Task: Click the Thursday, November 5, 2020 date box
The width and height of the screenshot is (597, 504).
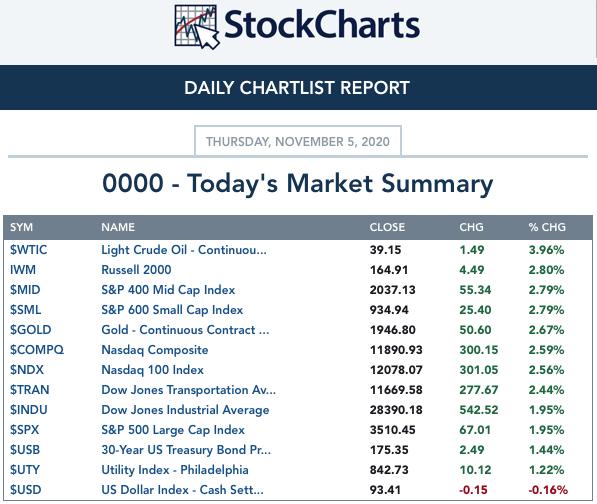Action: 298,141
